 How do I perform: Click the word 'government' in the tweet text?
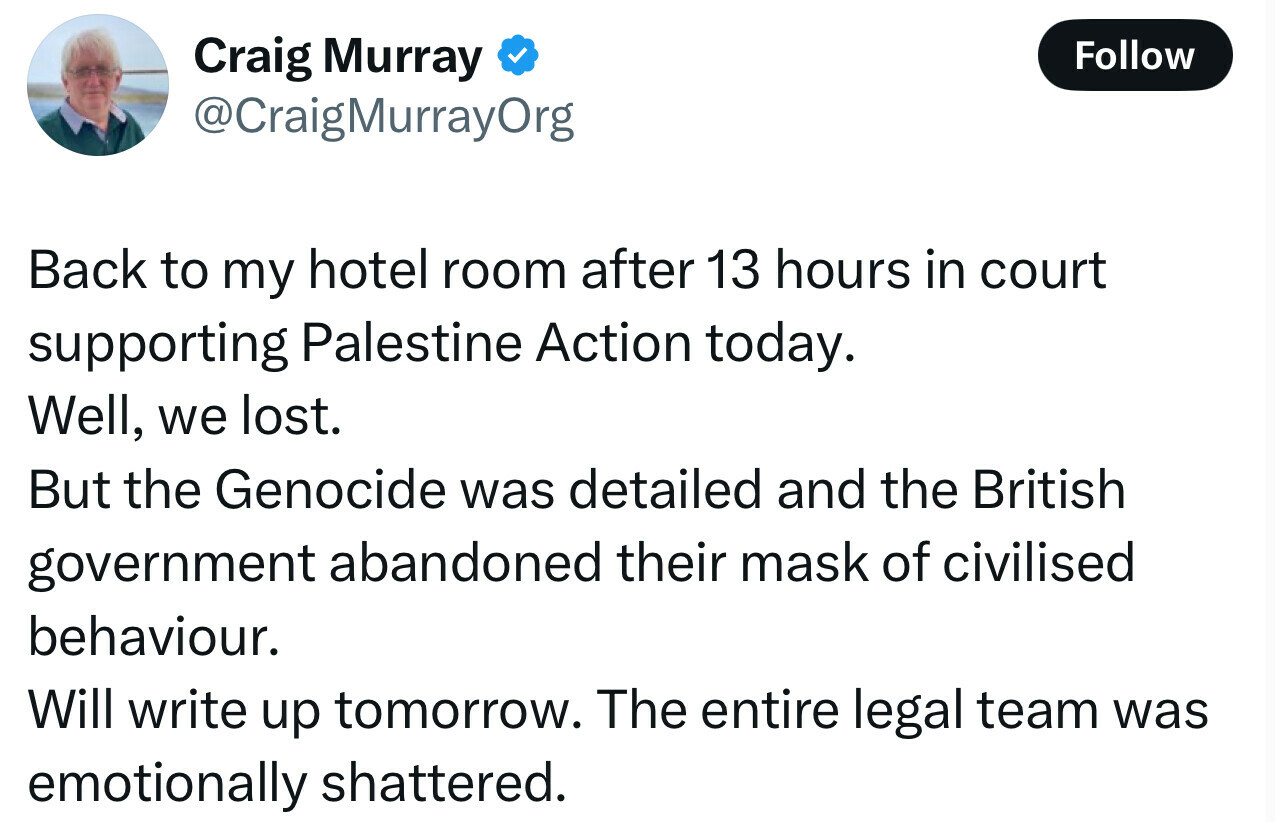coord(171,565)
